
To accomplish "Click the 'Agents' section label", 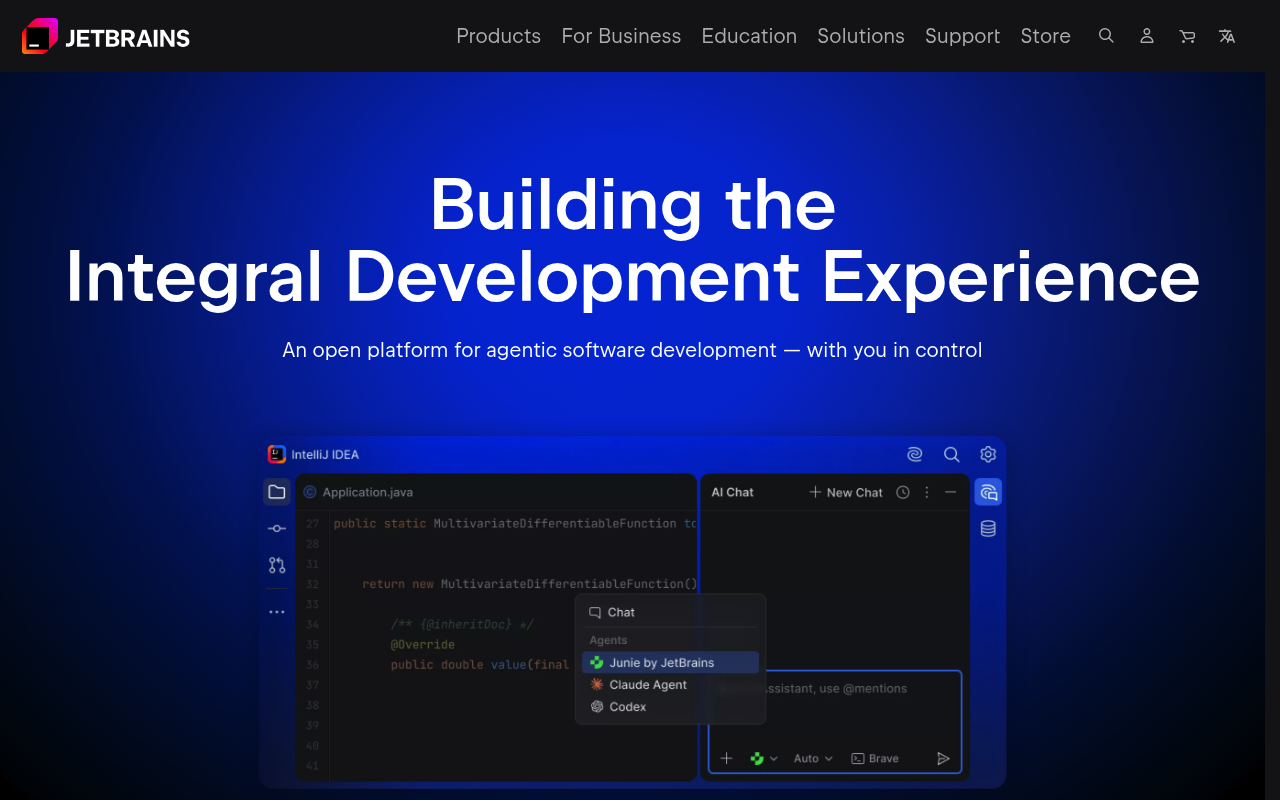I will click(x=608, y=640).
